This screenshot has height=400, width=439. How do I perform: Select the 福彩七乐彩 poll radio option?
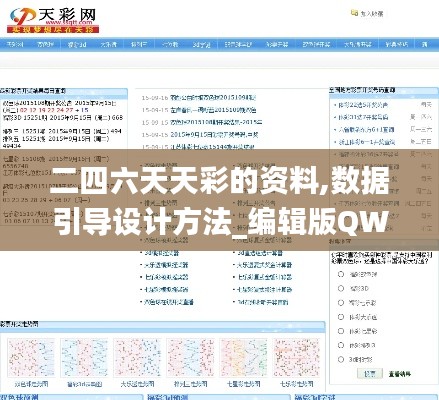(x=341, y=303)
